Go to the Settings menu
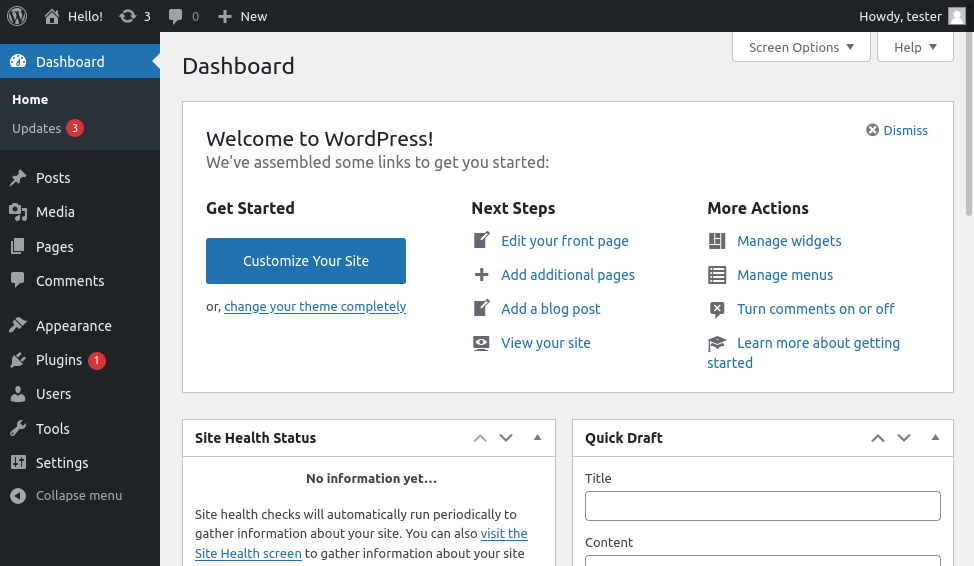This screenshot has height=566, width=974. 62,463
